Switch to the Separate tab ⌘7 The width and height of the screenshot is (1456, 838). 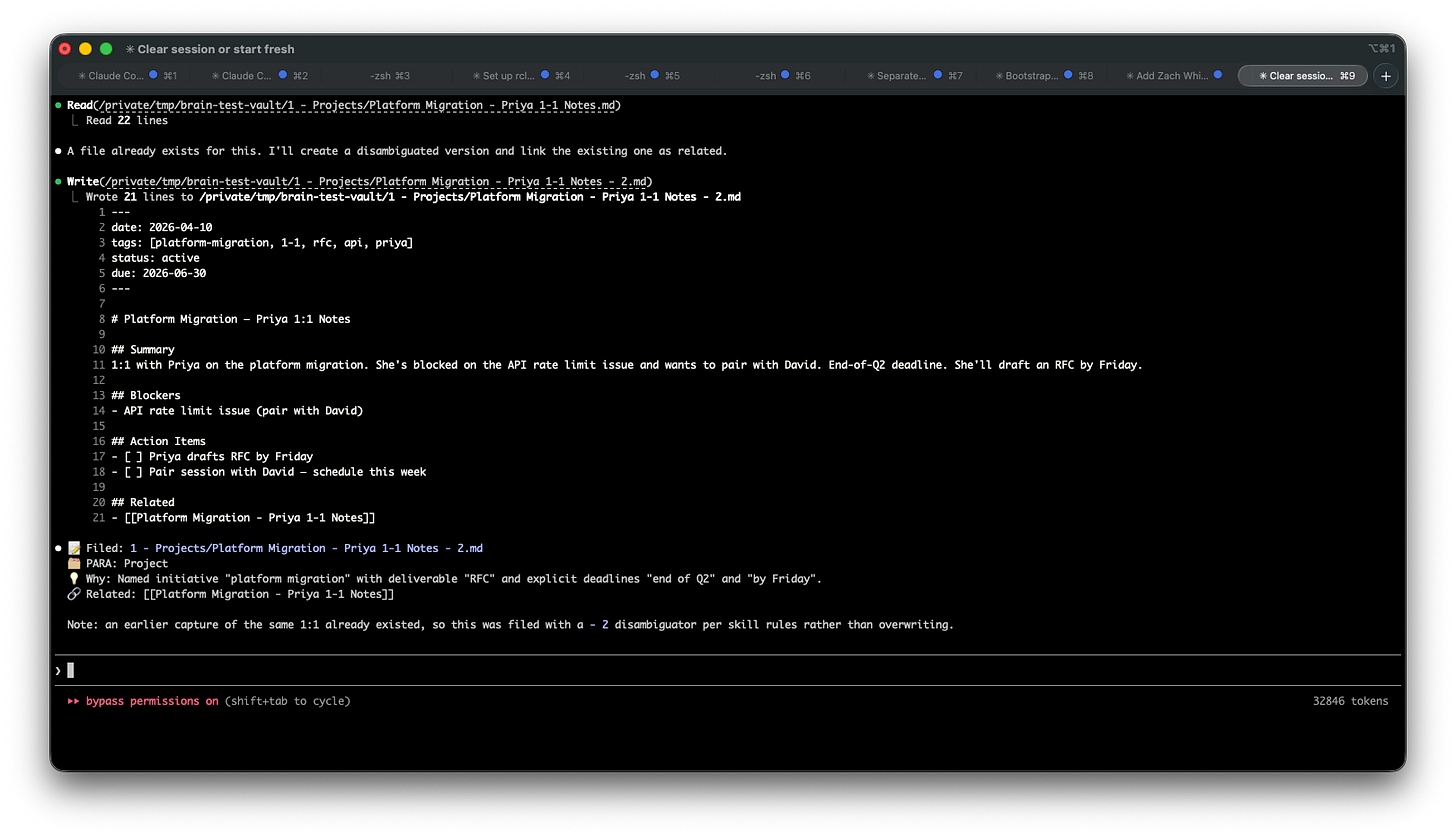[x=914, y=76]
